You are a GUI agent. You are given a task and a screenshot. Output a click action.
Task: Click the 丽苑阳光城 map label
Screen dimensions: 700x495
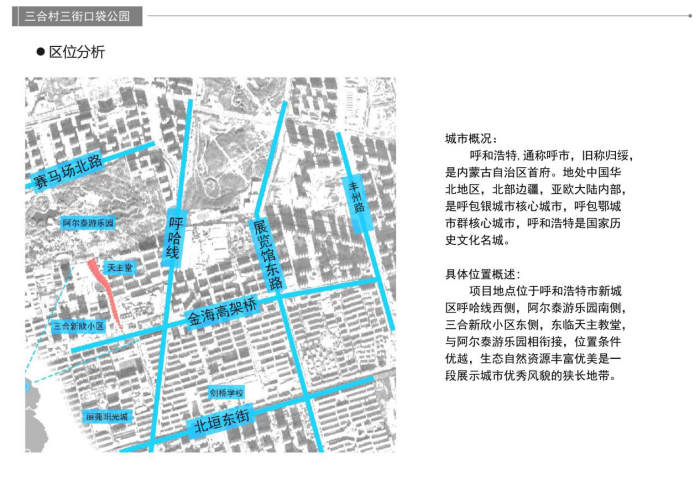[106, 416]
